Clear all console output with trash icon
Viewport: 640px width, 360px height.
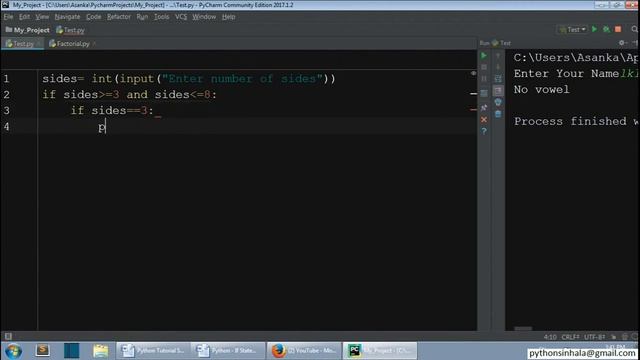coord(498,114)
